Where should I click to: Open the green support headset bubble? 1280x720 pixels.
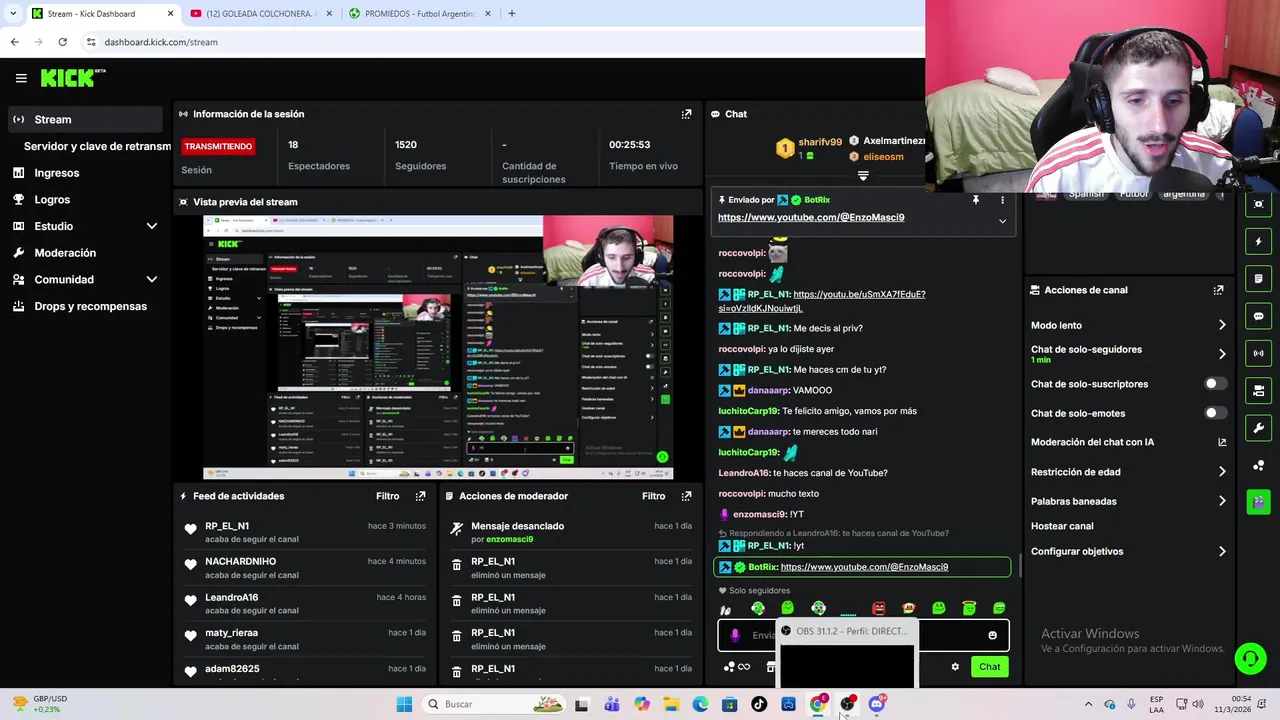[1250, 658]
